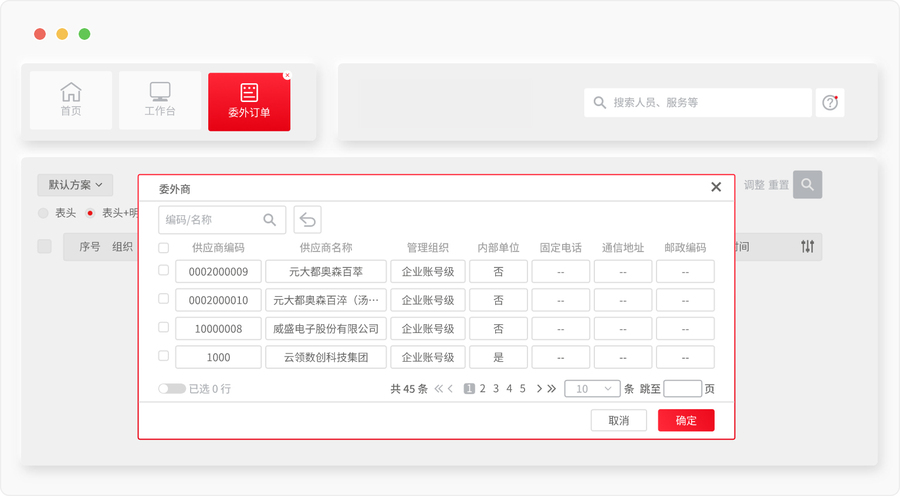This screenshot has height=496, width=900.
Task: Select the 表头 radio button
Action: [x=43, y=213]
